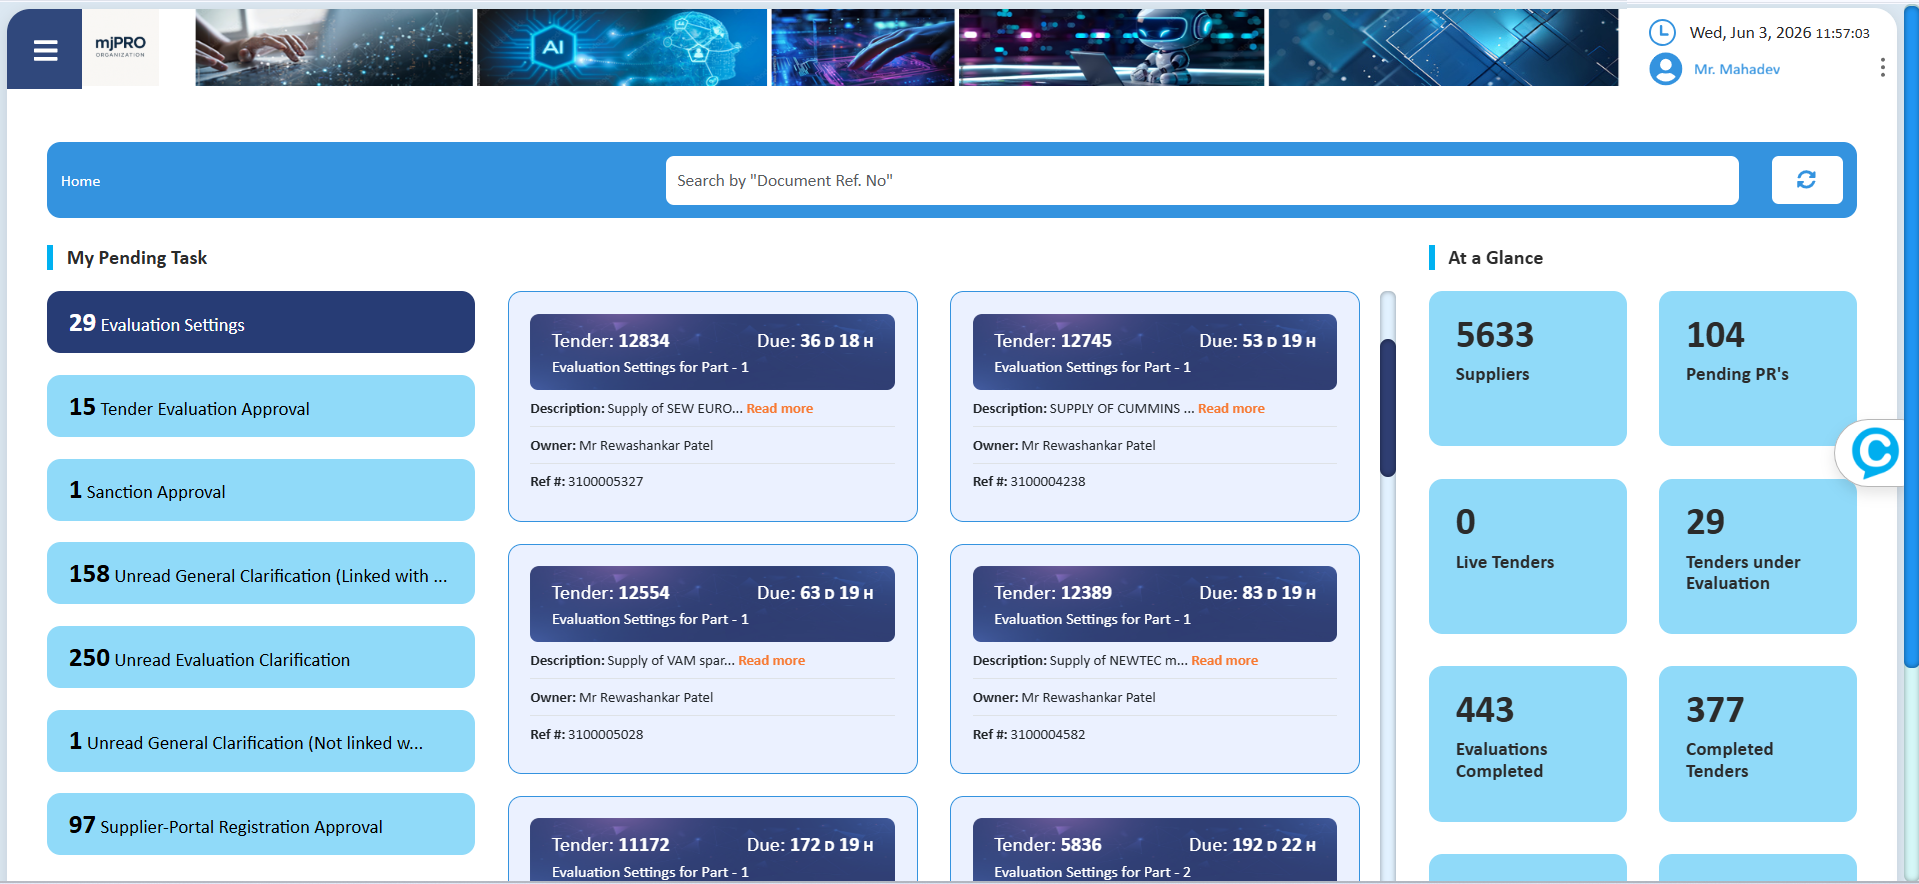Open the Tender 12554 card header
Viewport: 1919px width, 884px height.
tap(712, 604)
